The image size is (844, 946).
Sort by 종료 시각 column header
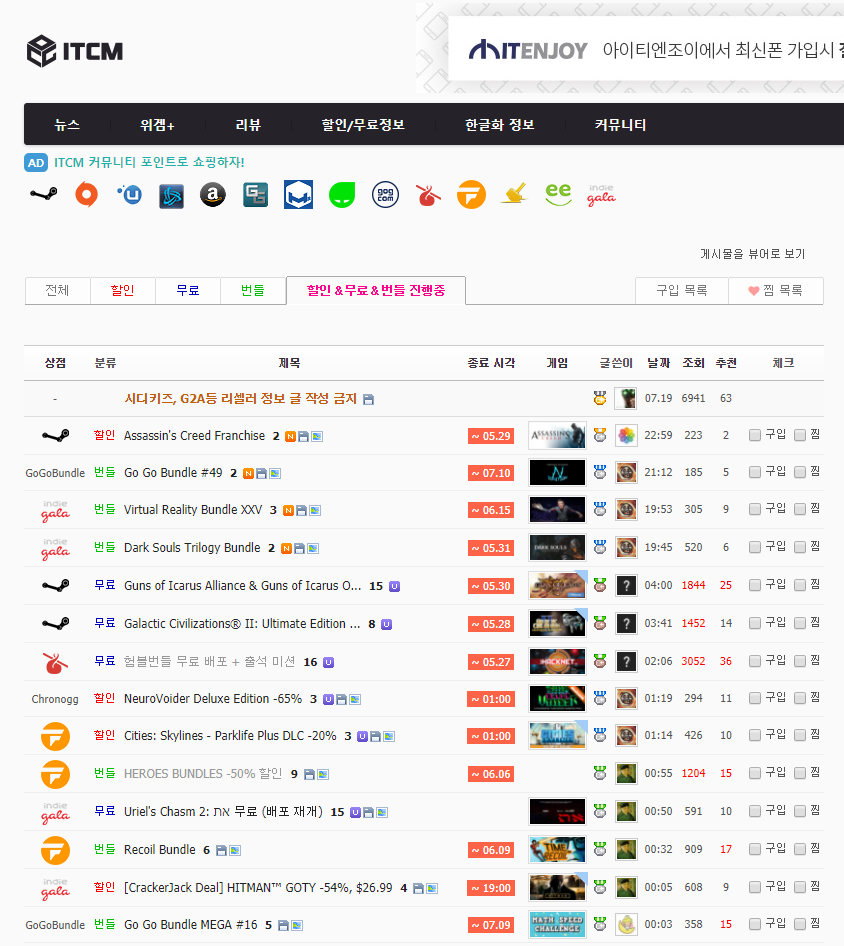491,363
